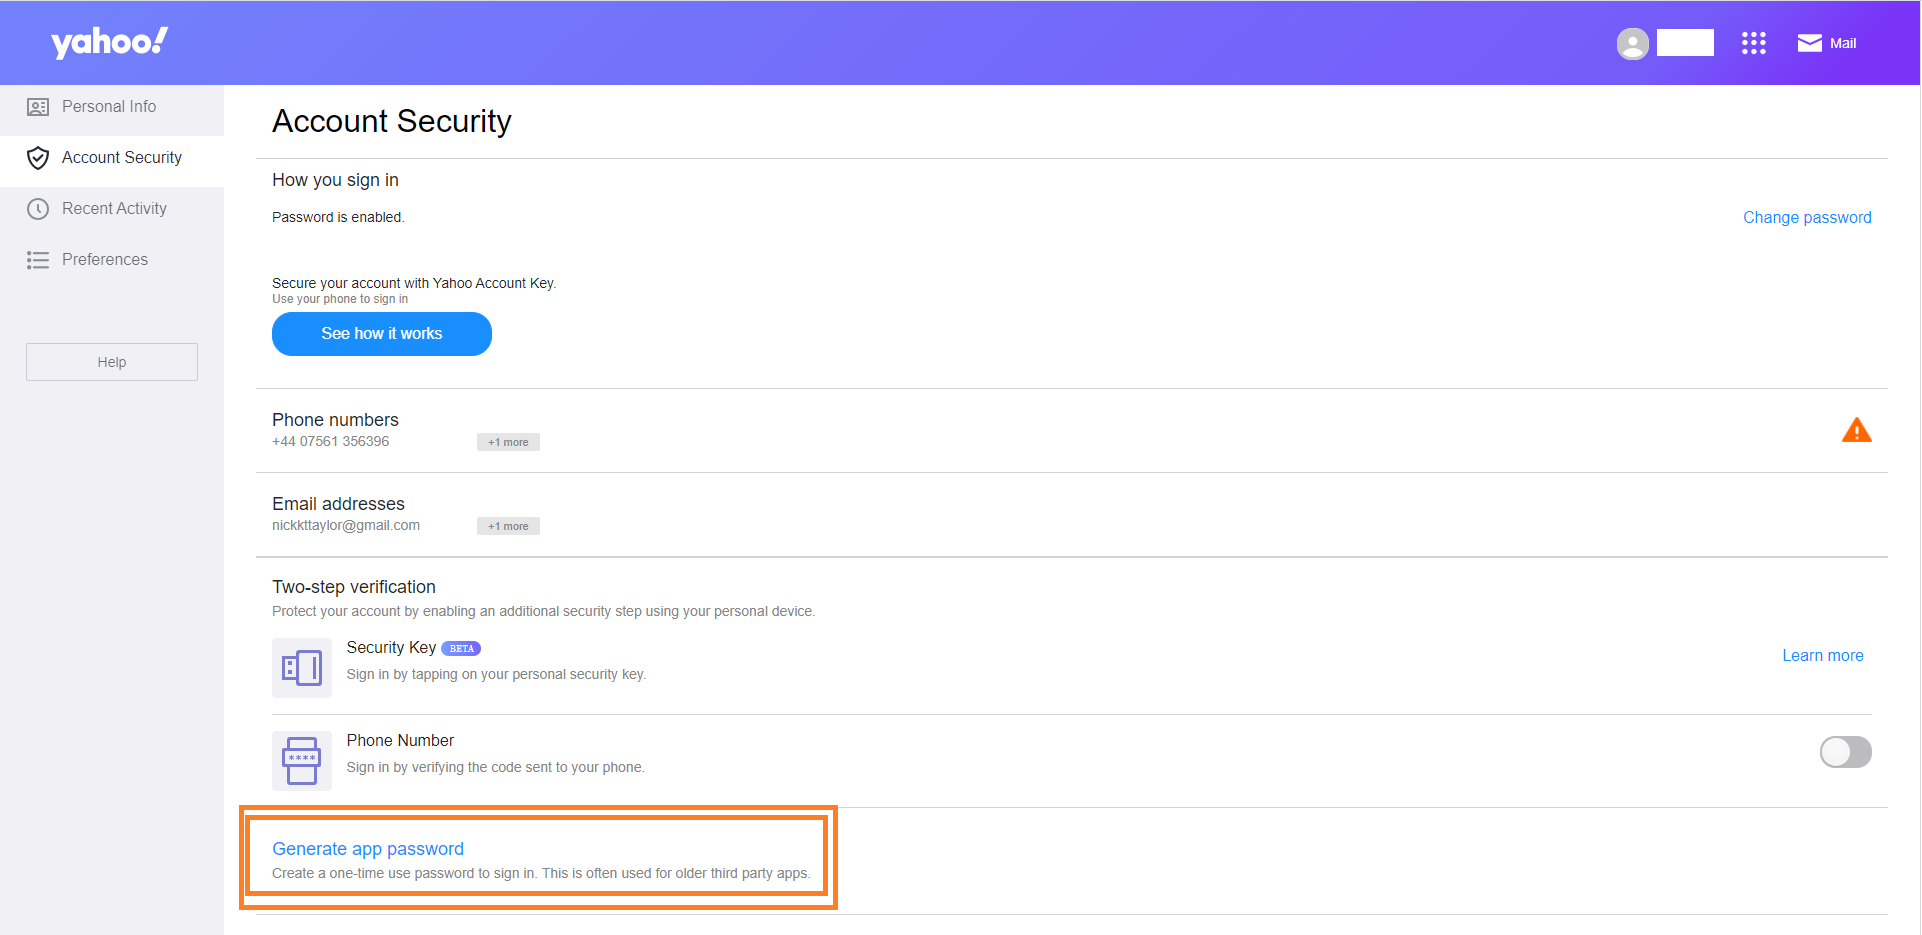Click the Security Key device icon
The width and height of the screenshot is (1922, 935).
301,667
